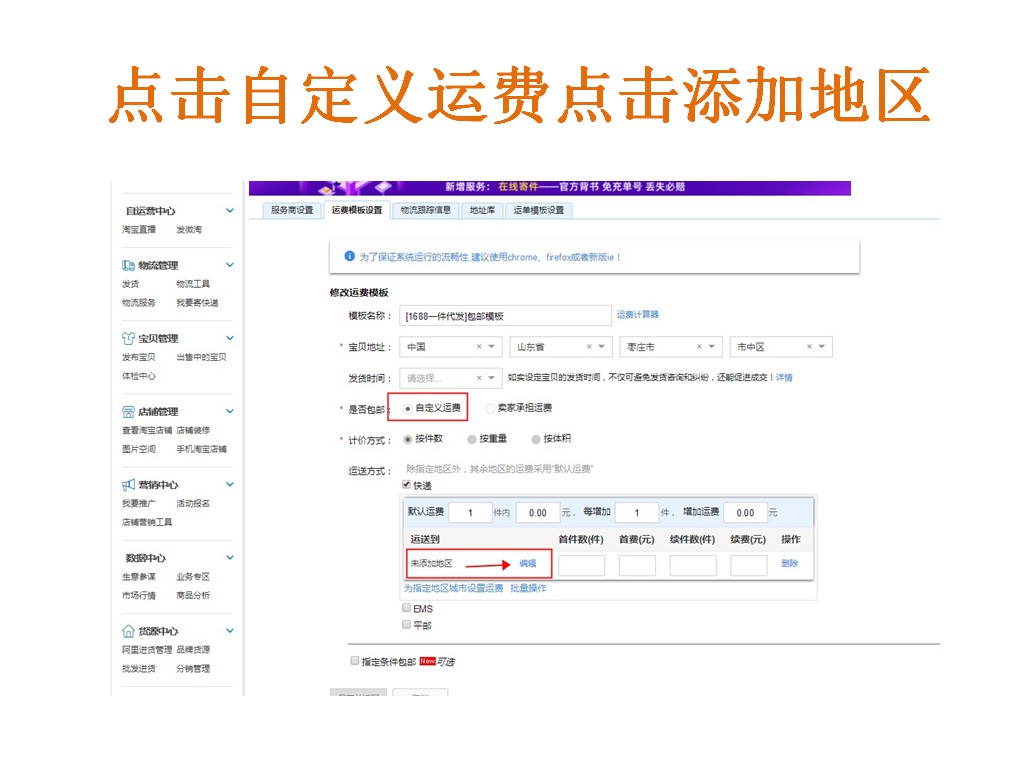Switch to the 物流跟踪信息 tab

click(427, 209)
